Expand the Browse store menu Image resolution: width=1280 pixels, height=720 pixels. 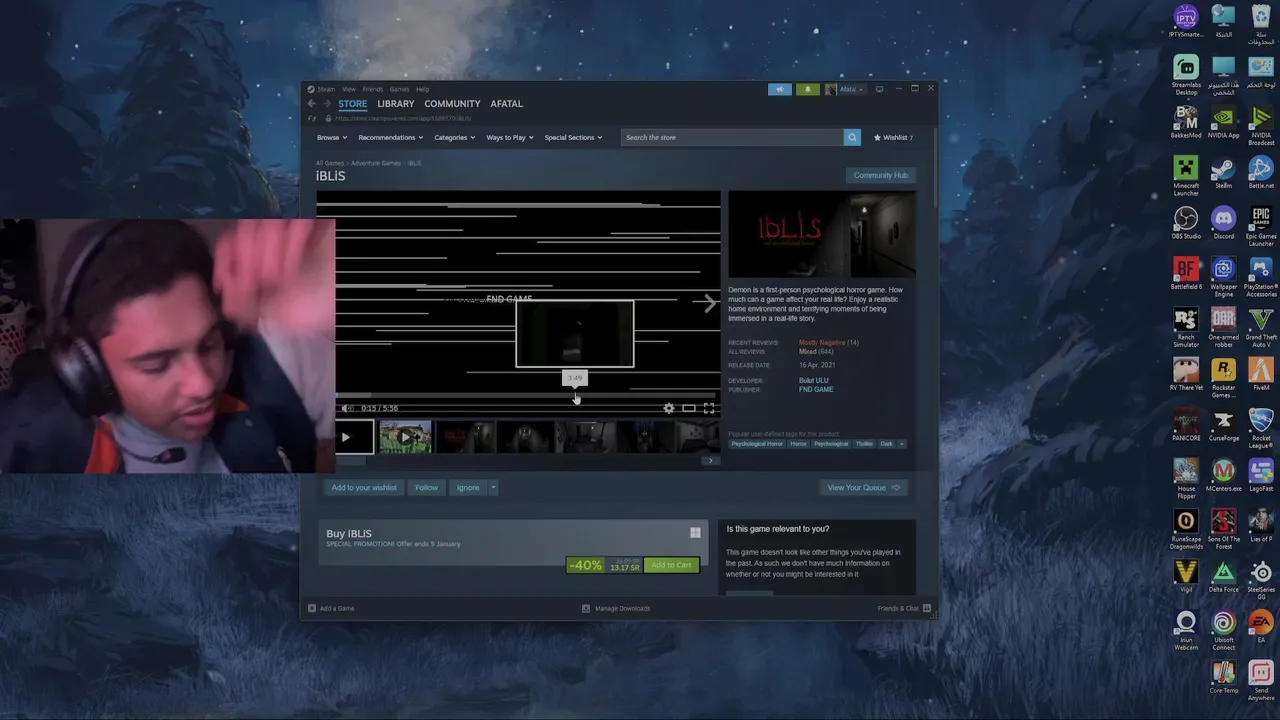click(x=332, y=137)
